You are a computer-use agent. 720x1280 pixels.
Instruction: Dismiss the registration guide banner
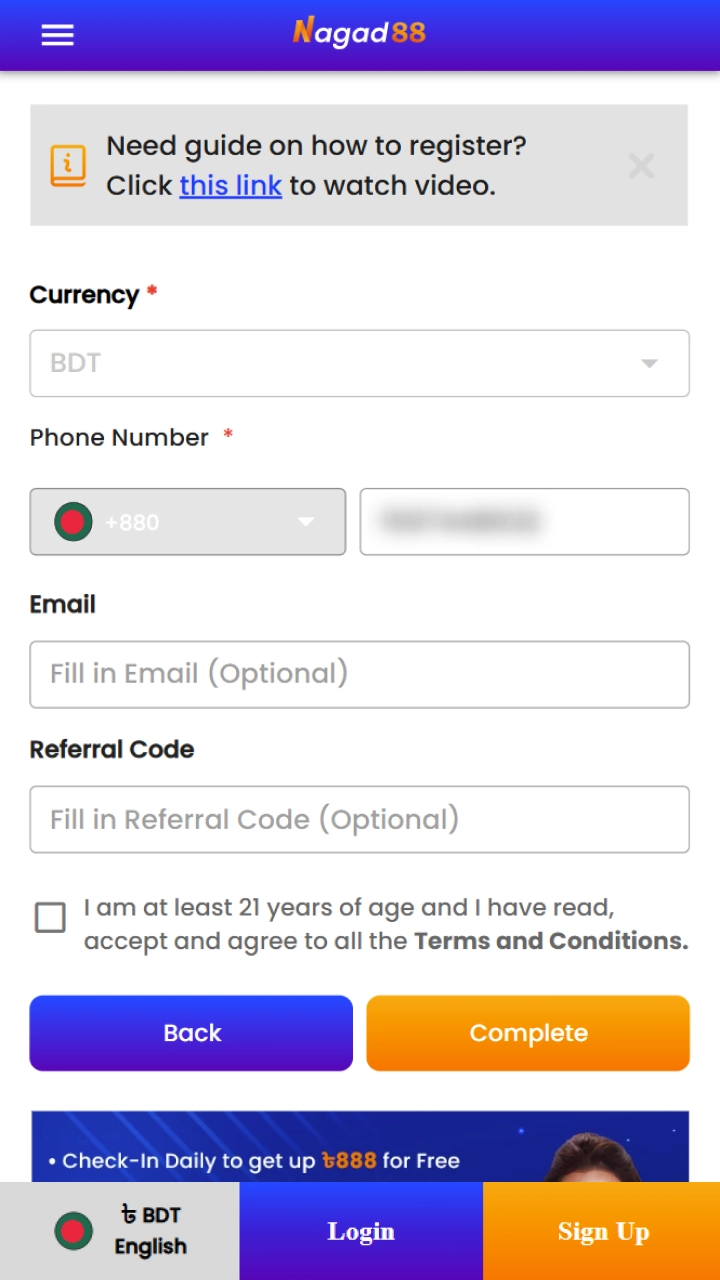click(x=640, y=166)
